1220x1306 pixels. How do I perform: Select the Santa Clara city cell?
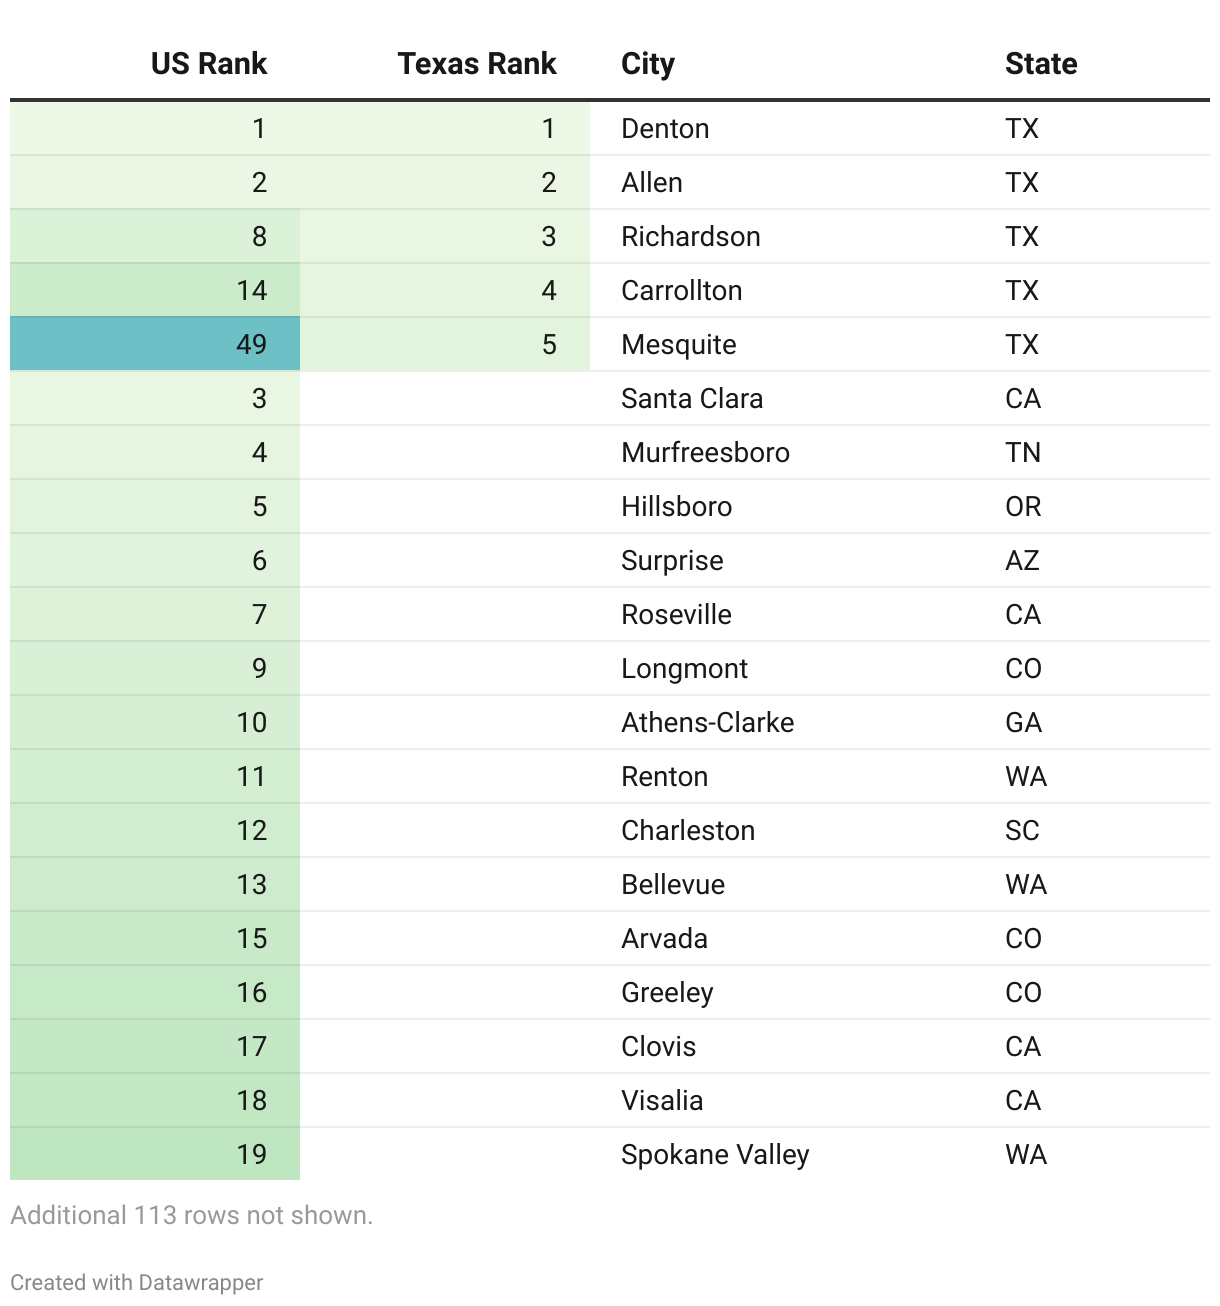[x=692, y=399]
